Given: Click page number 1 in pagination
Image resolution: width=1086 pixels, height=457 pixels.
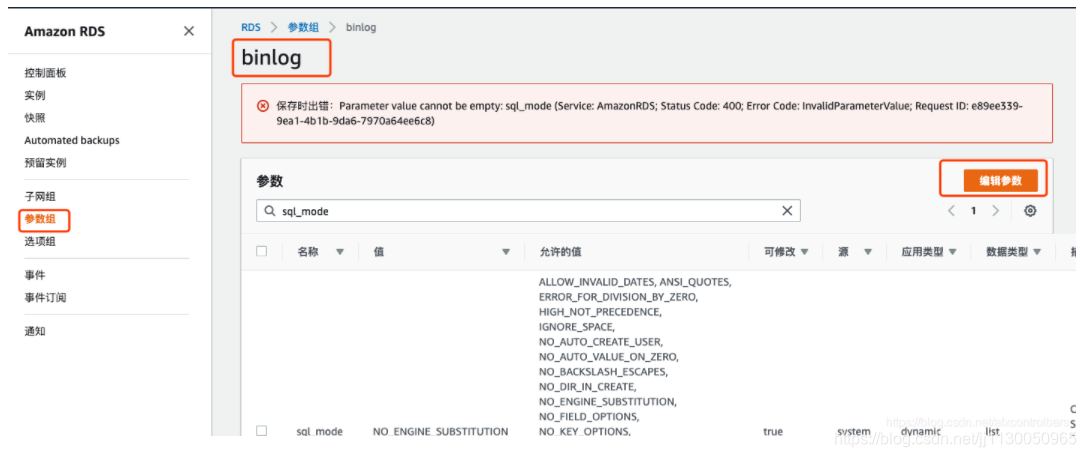Looking at the screenshot, I should click(973, 211).
